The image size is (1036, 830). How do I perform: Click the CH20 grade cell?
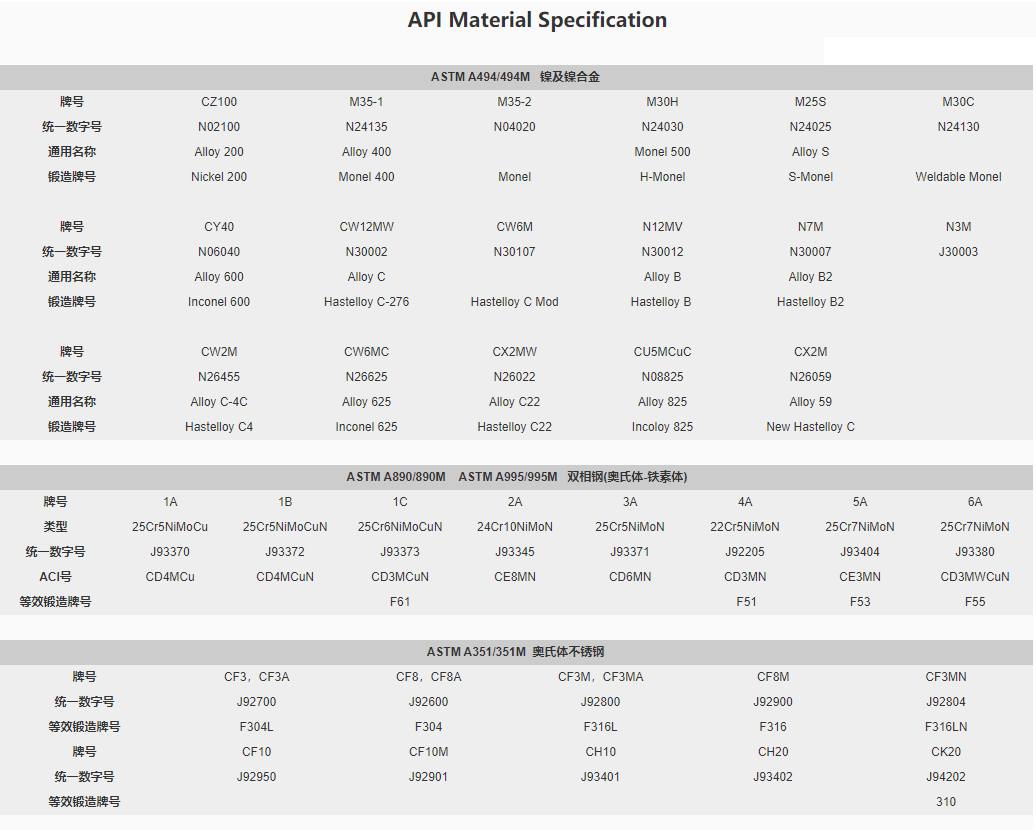click(773, 752)
